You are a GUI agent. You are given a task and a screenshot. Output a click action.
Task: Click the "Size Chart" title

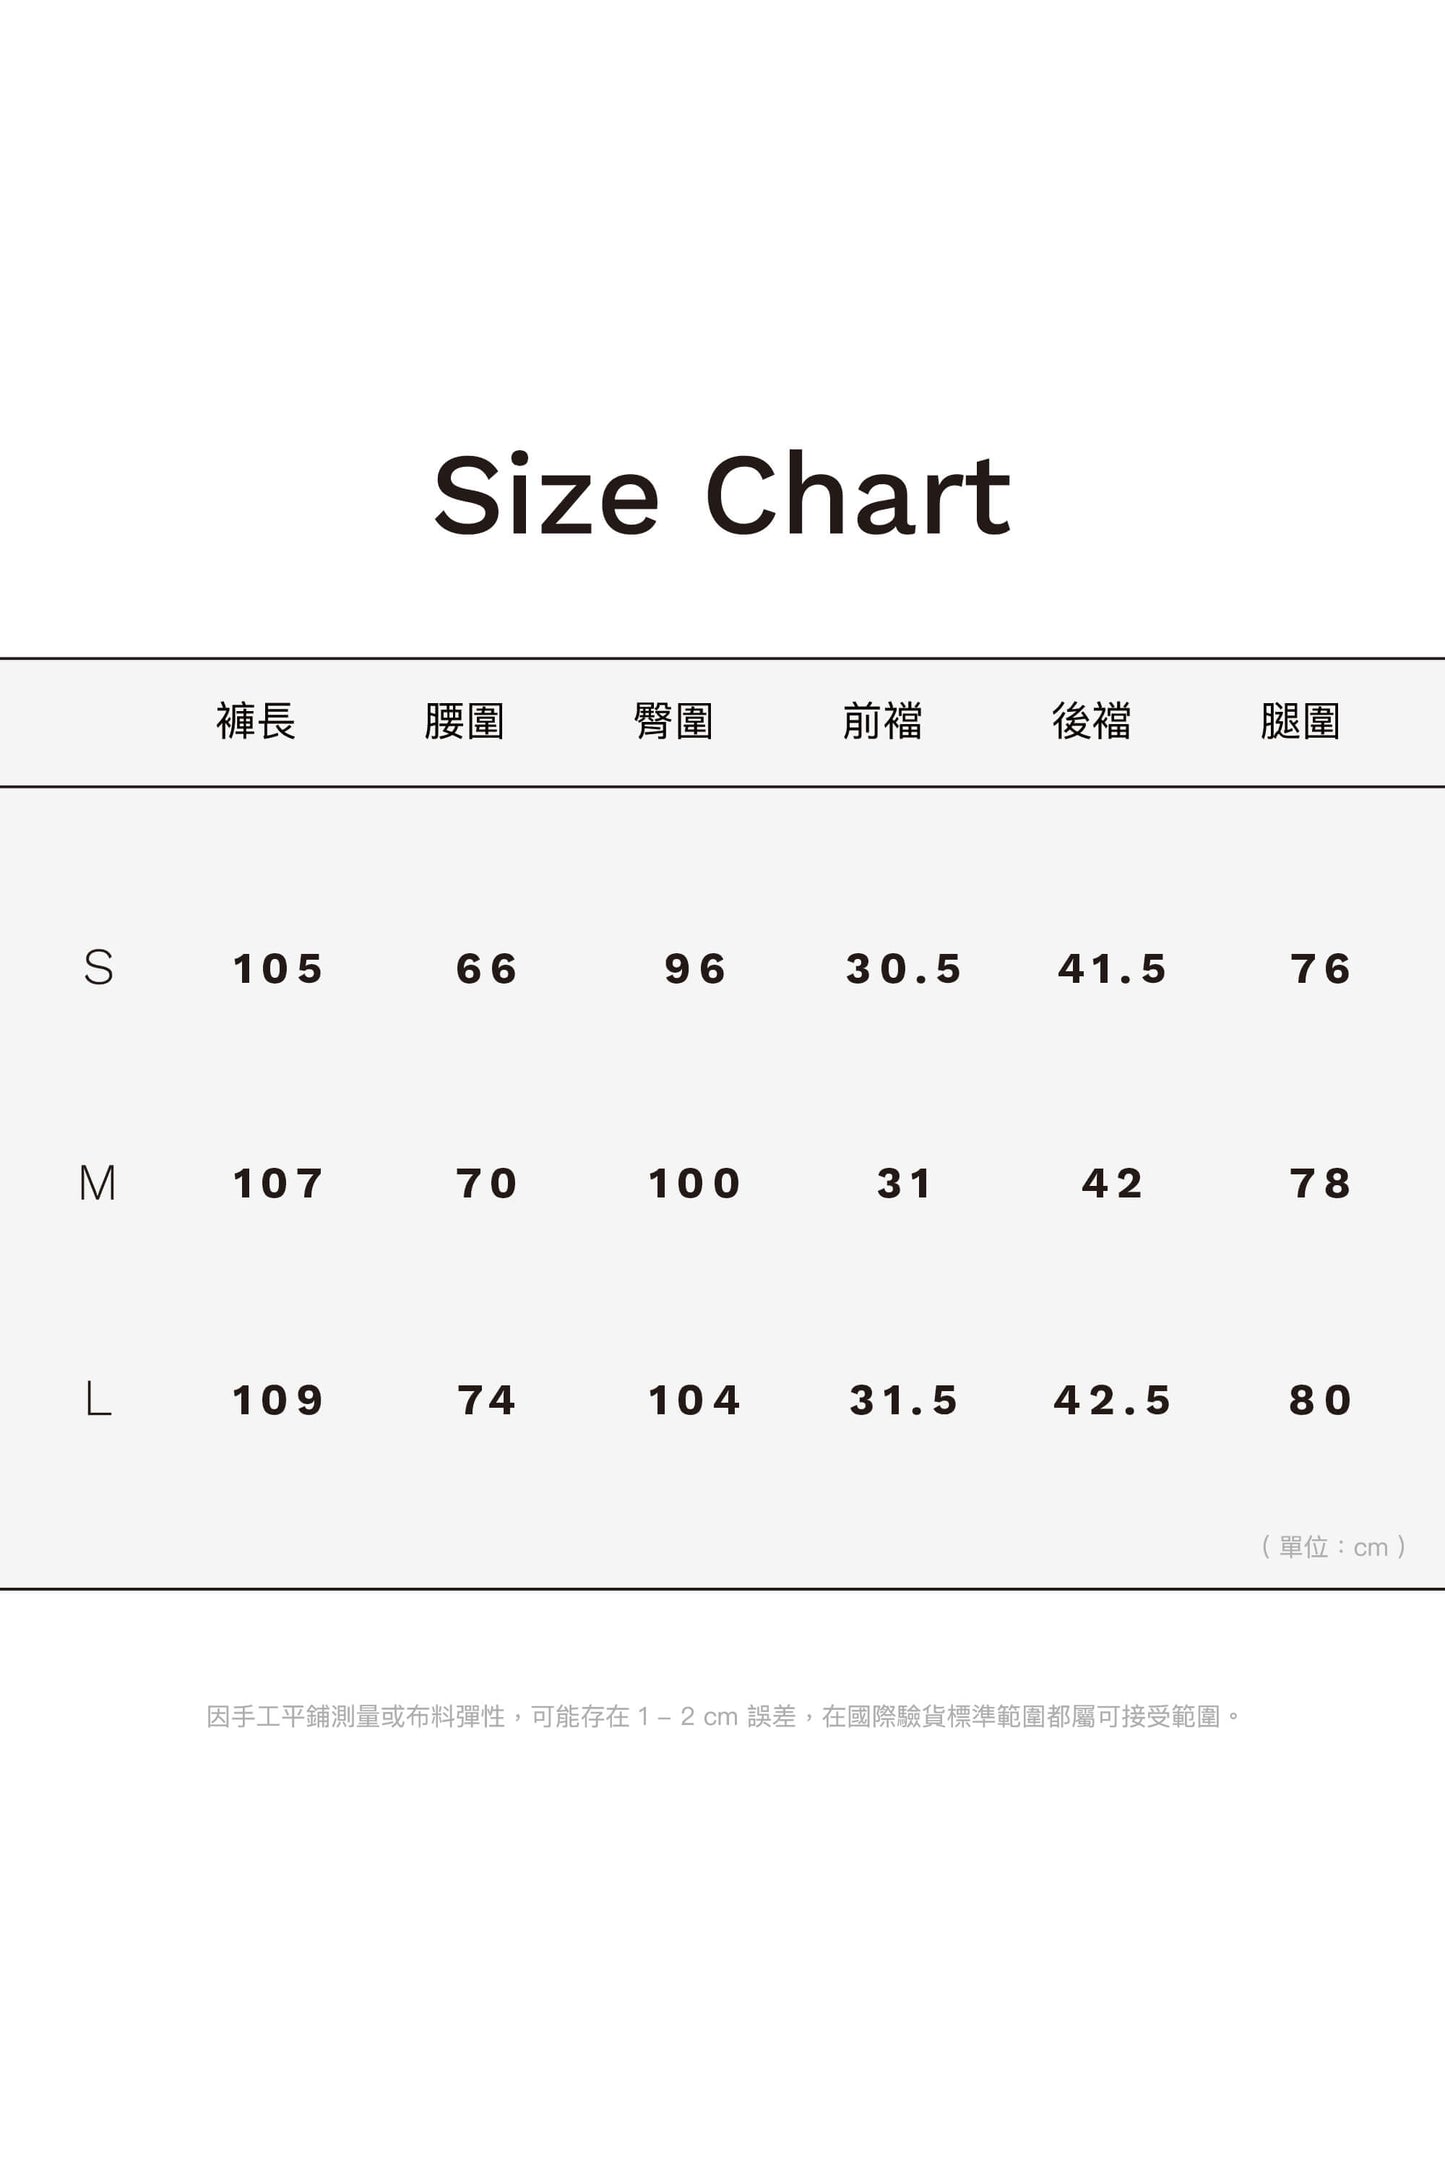pos(722,496)
